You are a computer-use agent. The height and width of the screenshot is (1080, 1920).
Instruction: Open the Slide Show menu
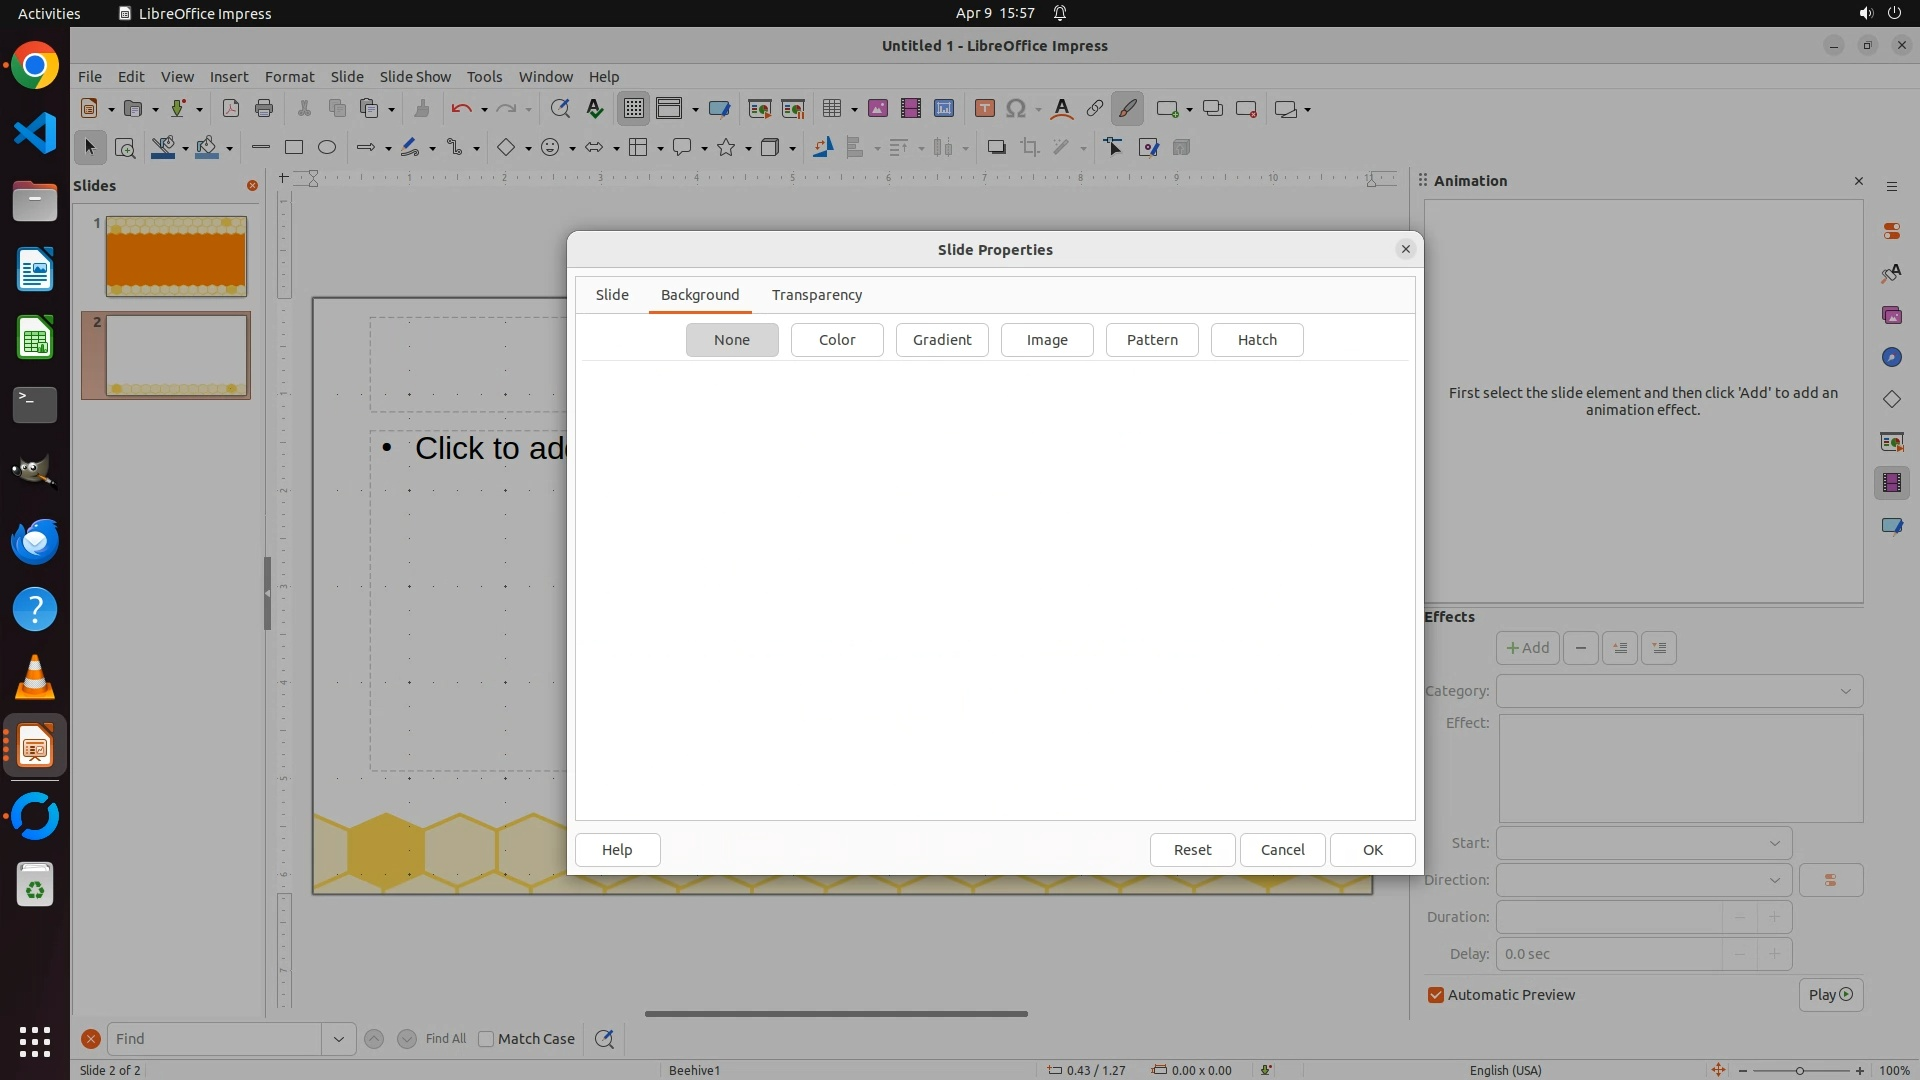click(415, 77)
